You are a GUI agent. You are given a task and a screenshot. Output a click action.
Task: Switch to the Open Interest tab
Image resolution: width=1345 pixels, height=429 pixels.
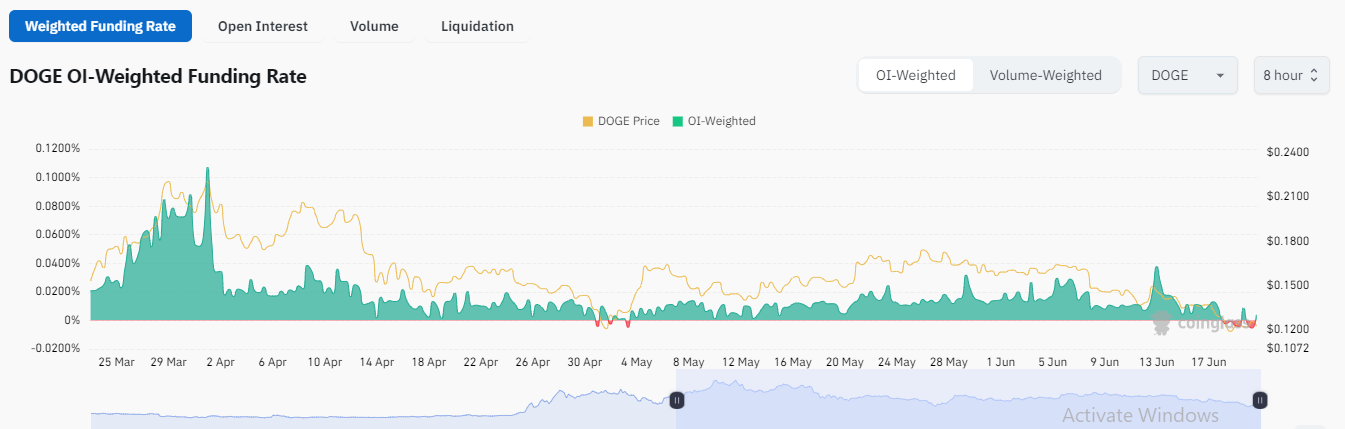[x=263, y=26]
